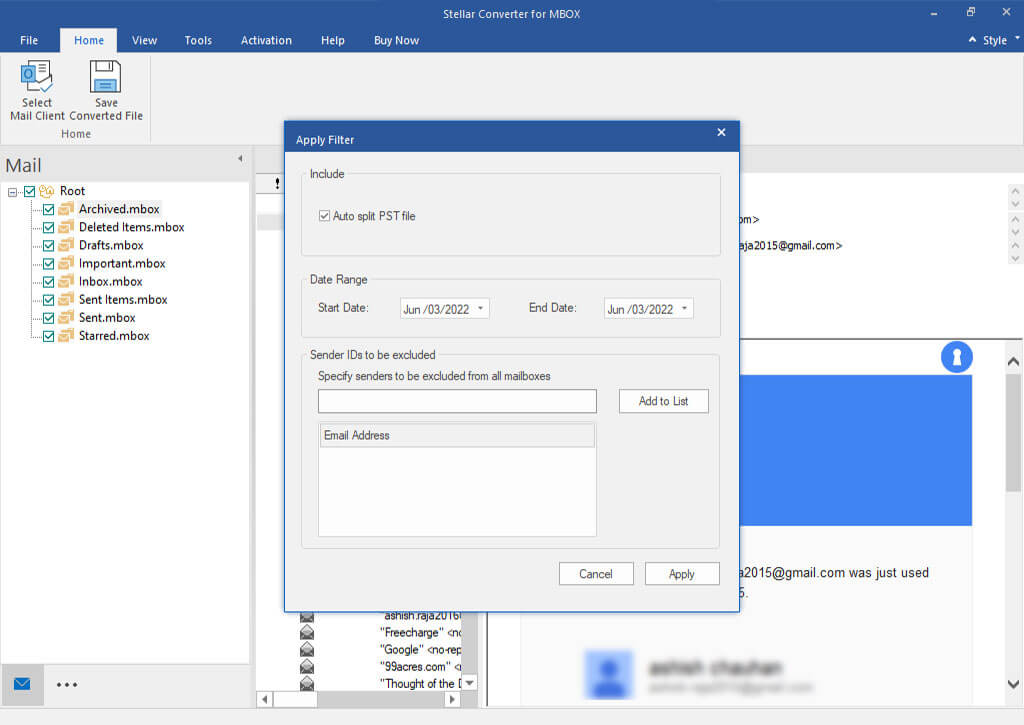
Task: Click the Sent.mbox folder icon
Action: click(x=65, y=317)
